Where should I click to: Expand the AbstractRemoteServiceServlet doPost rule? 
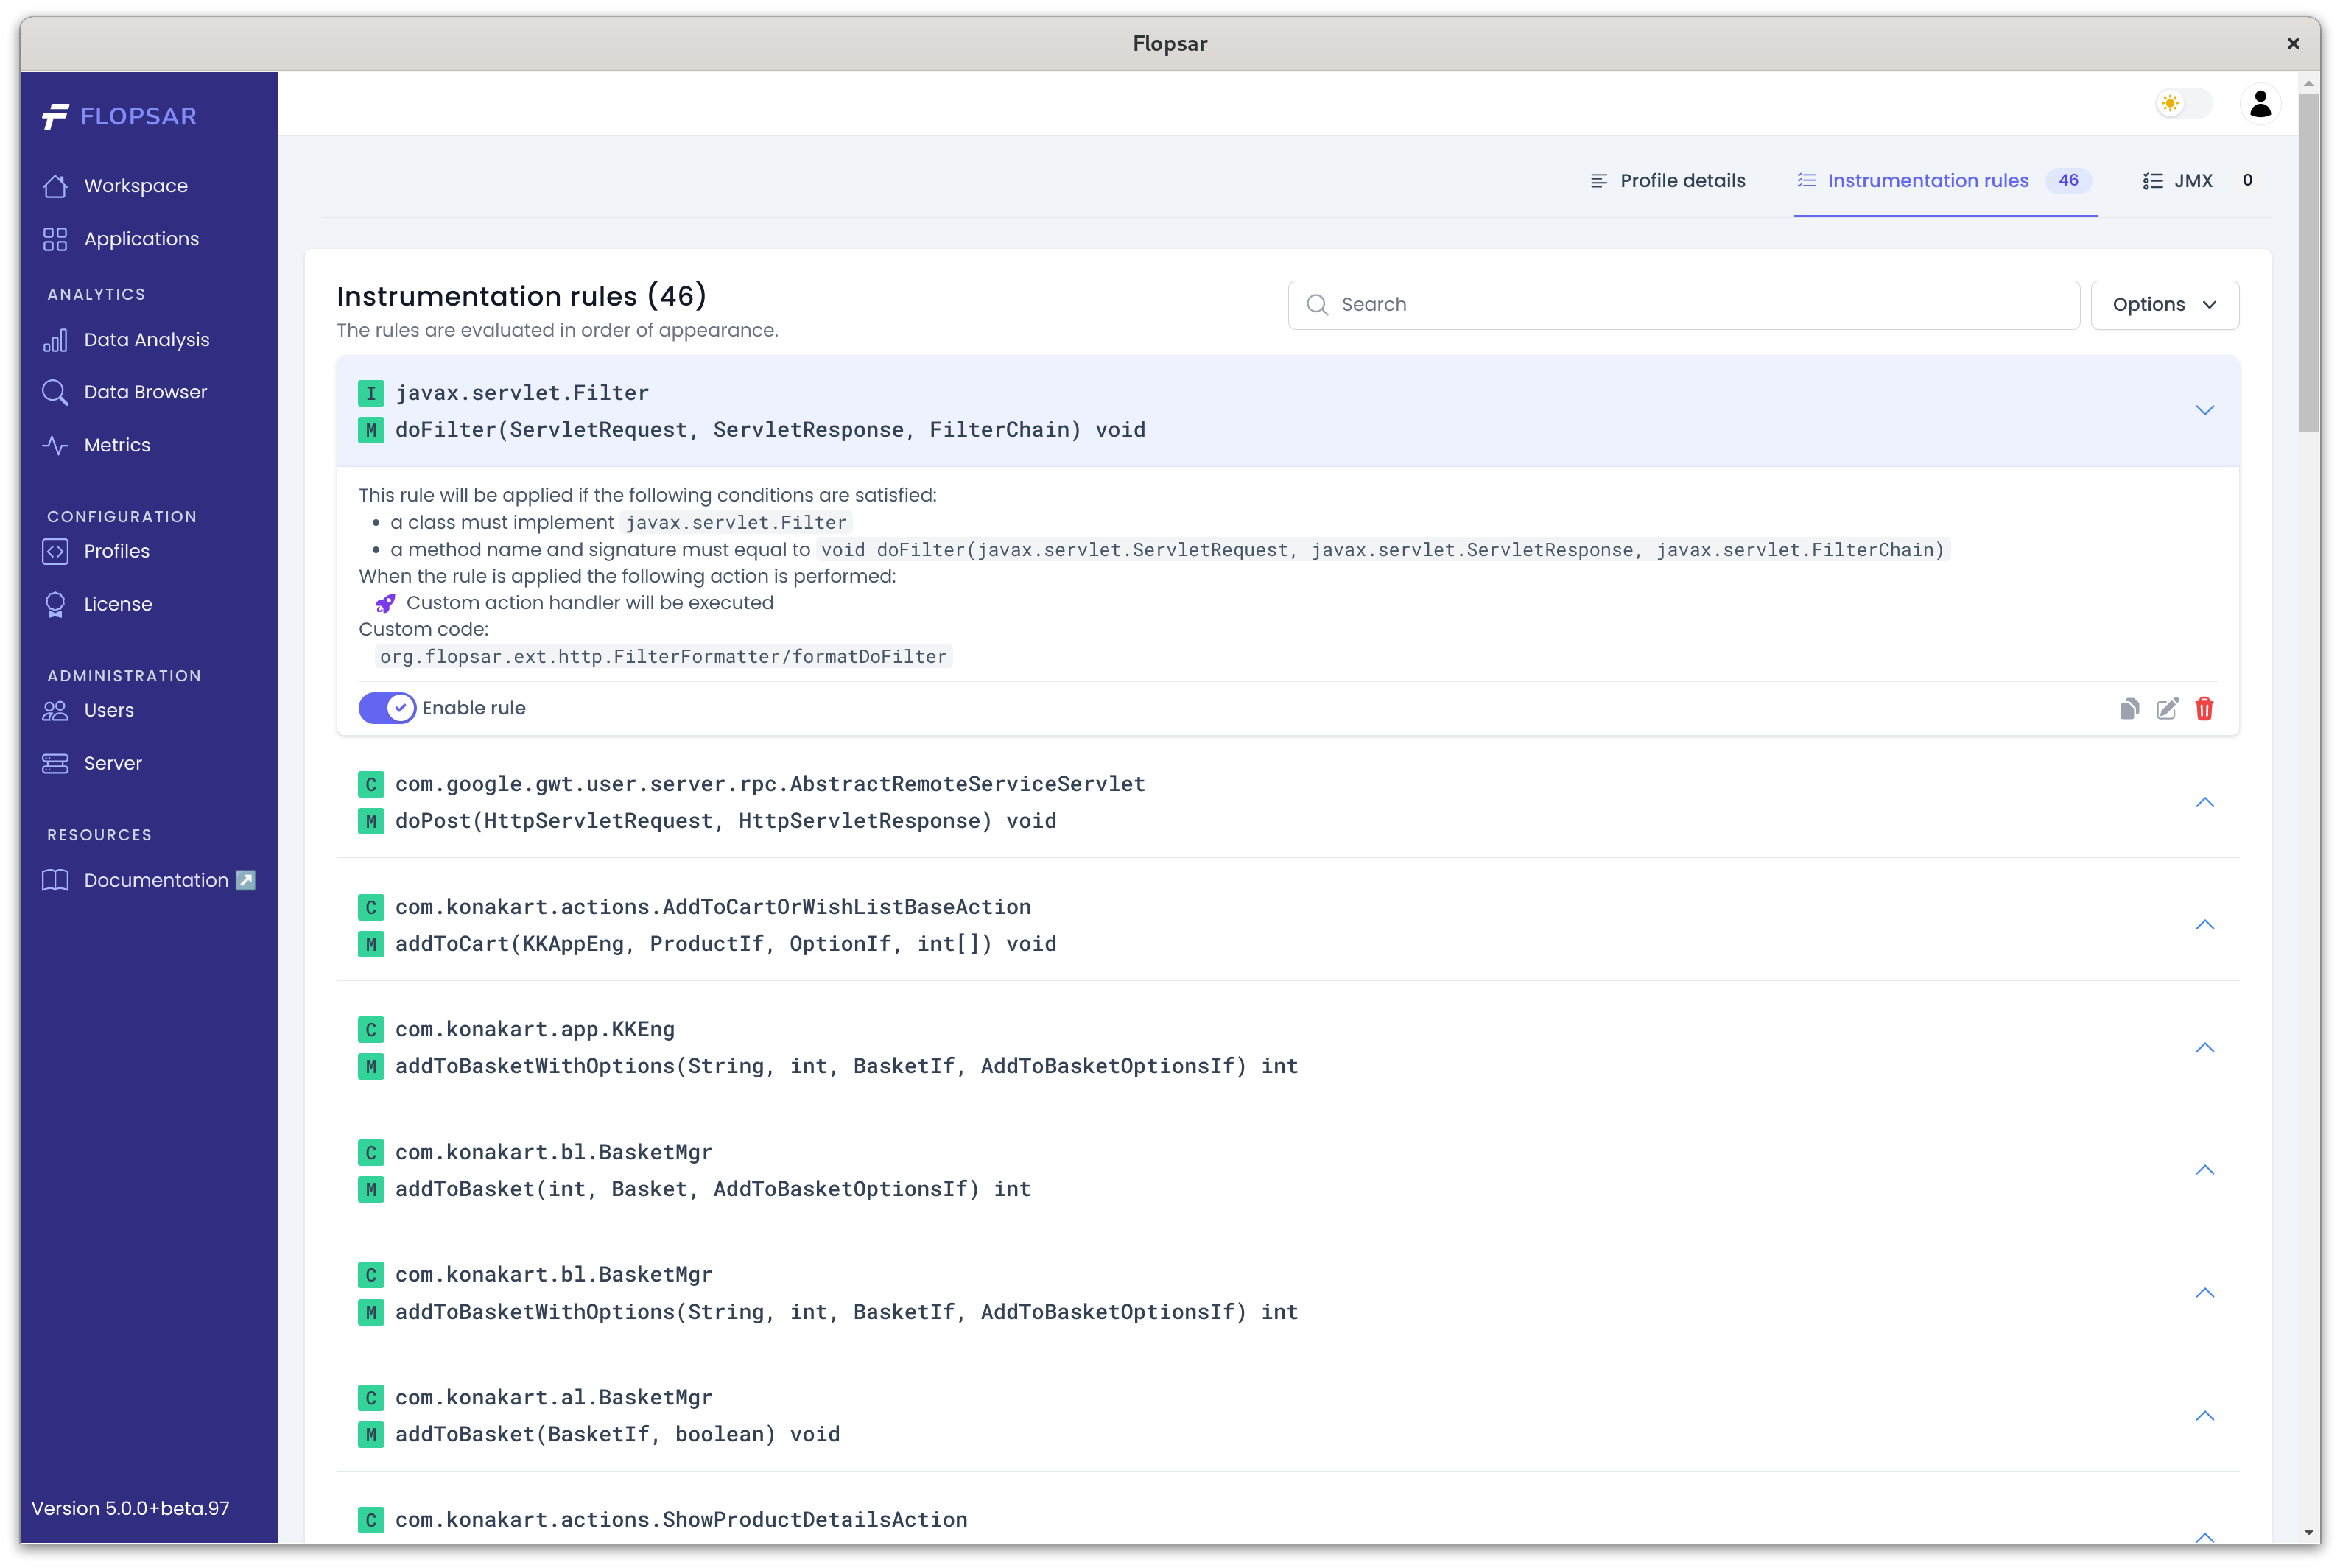coord(2204,802)
